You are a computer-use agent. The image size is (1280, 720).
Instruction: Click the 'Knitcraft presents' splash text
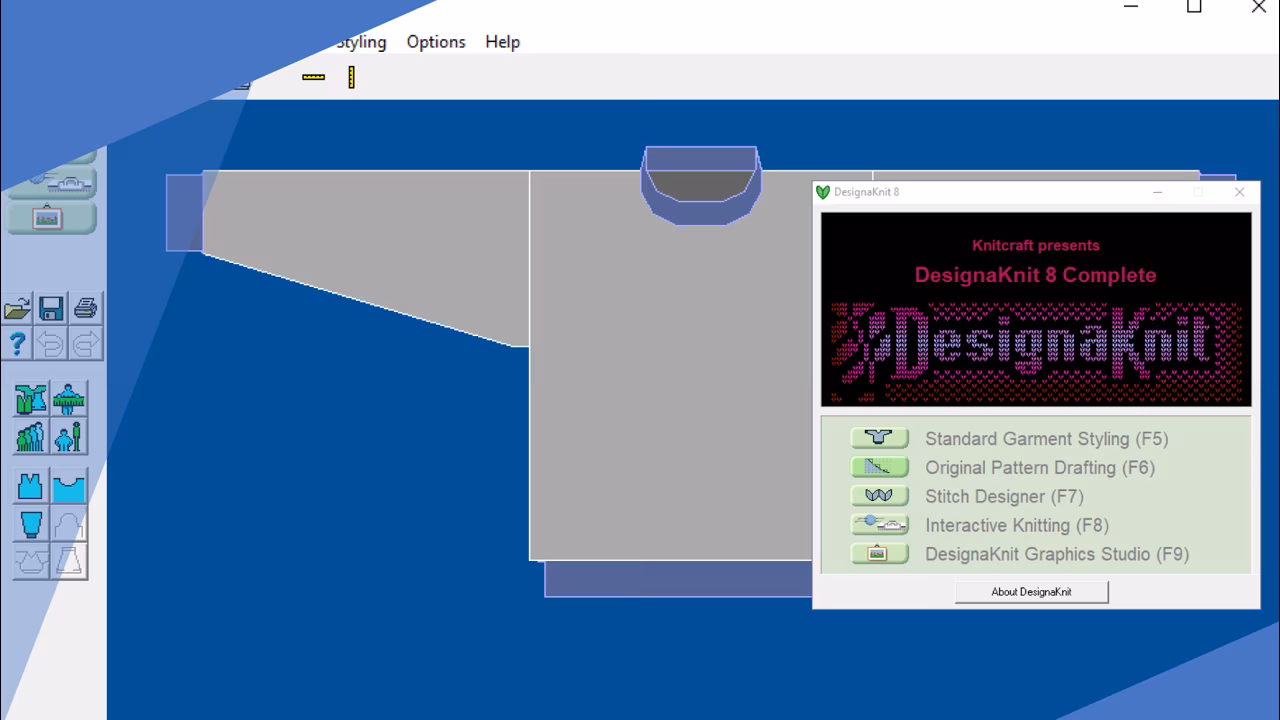(x=1036, y=245)
